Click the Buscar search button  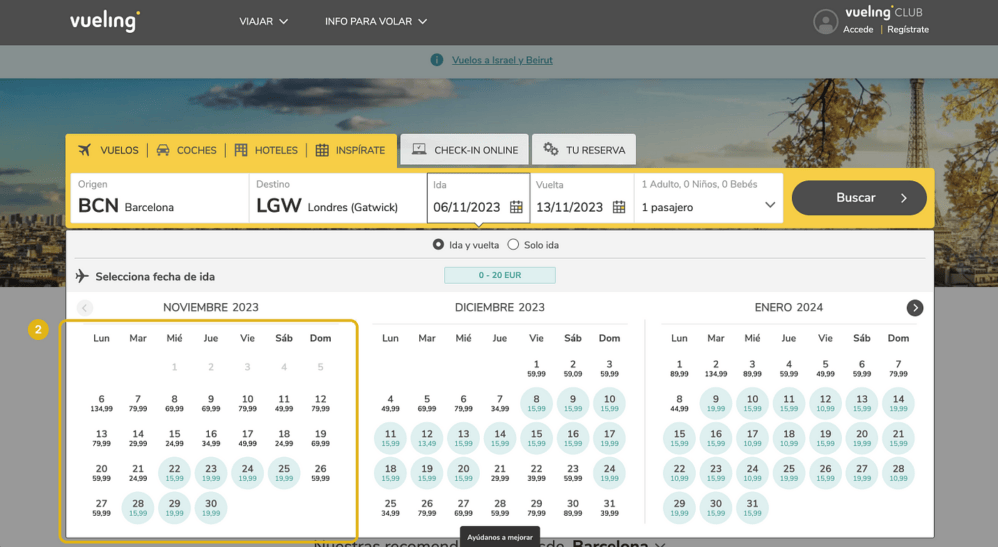click(859, 197)
